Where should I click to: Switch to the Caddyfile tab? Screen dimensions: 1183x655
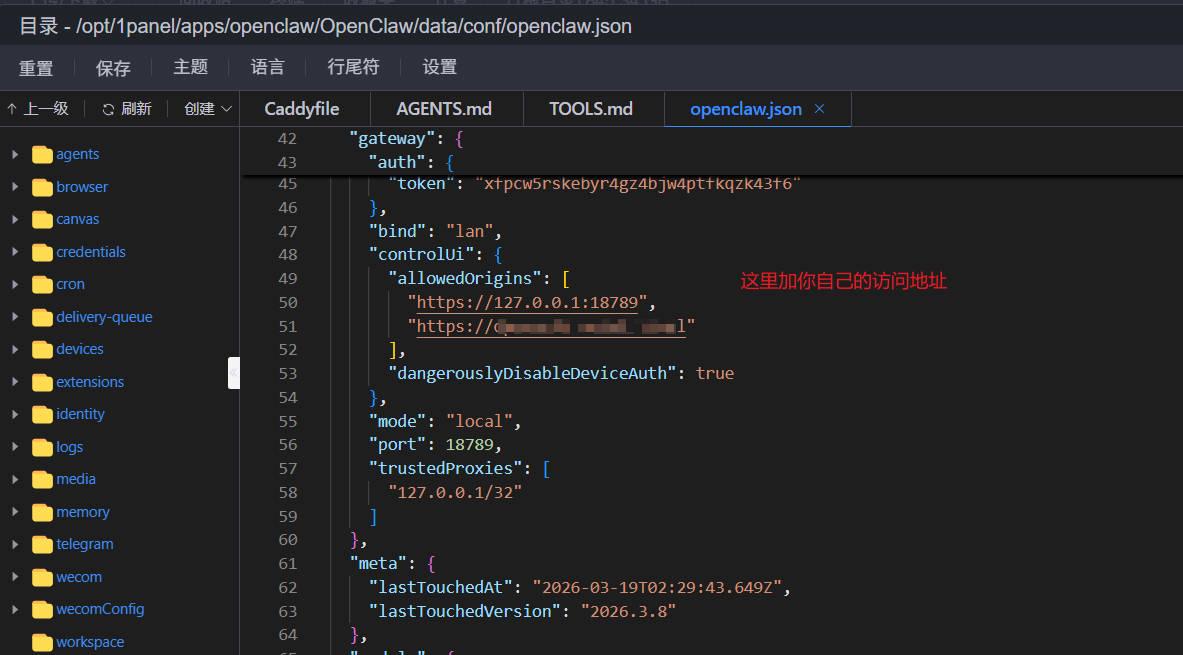302,109
